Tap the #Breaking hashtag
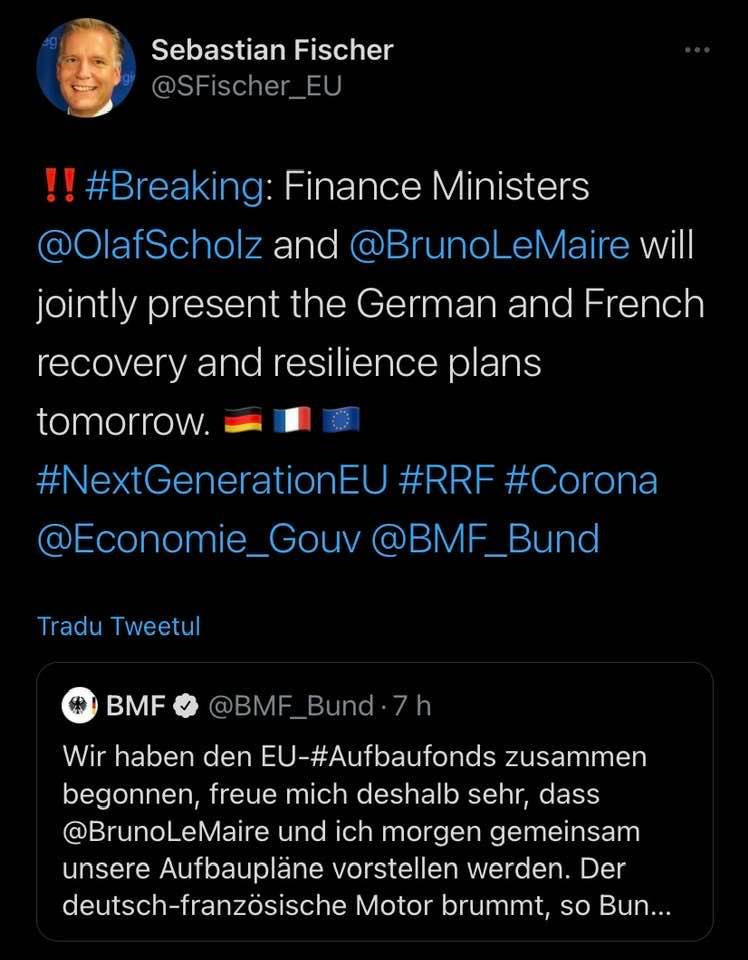Image resolution: width=748 pixels, height=960 pixels. tap(176, 187)
